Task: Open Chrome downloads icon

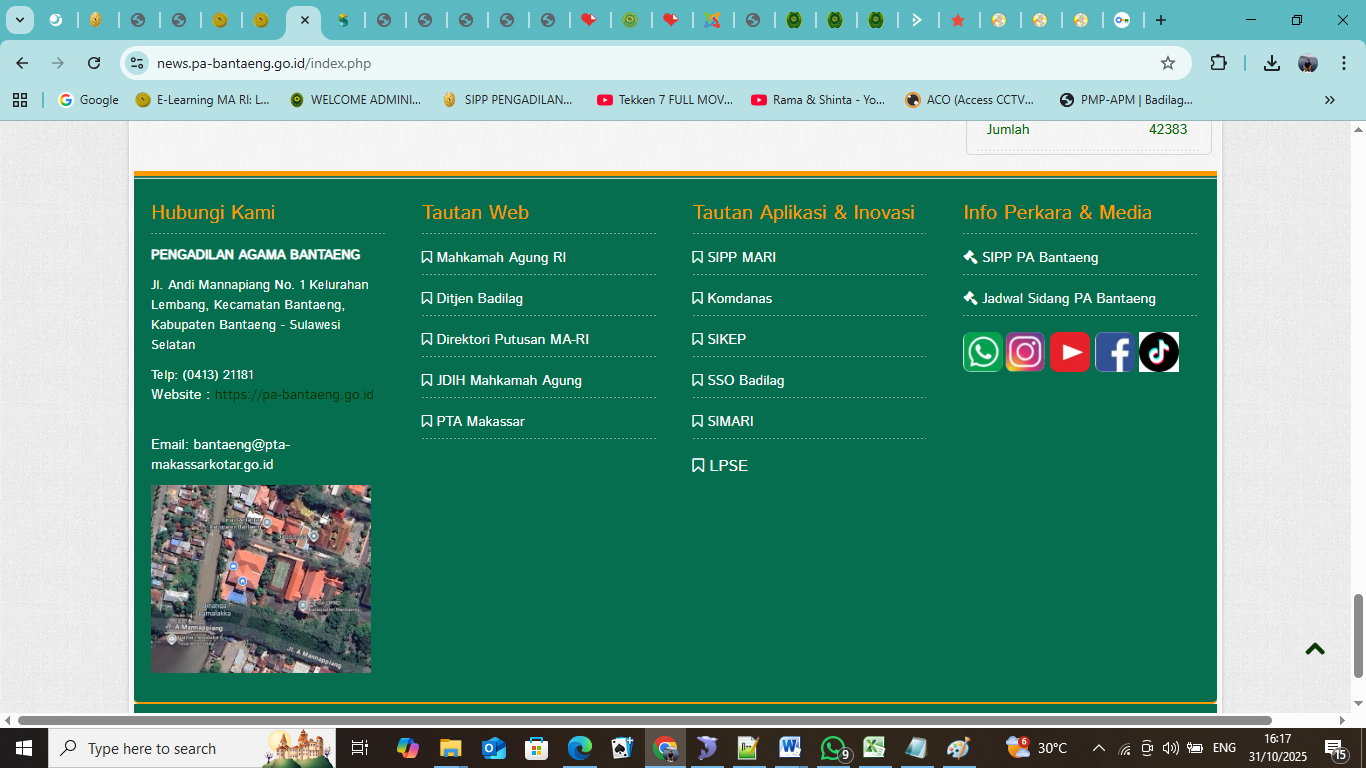Action: point(1271,63)
